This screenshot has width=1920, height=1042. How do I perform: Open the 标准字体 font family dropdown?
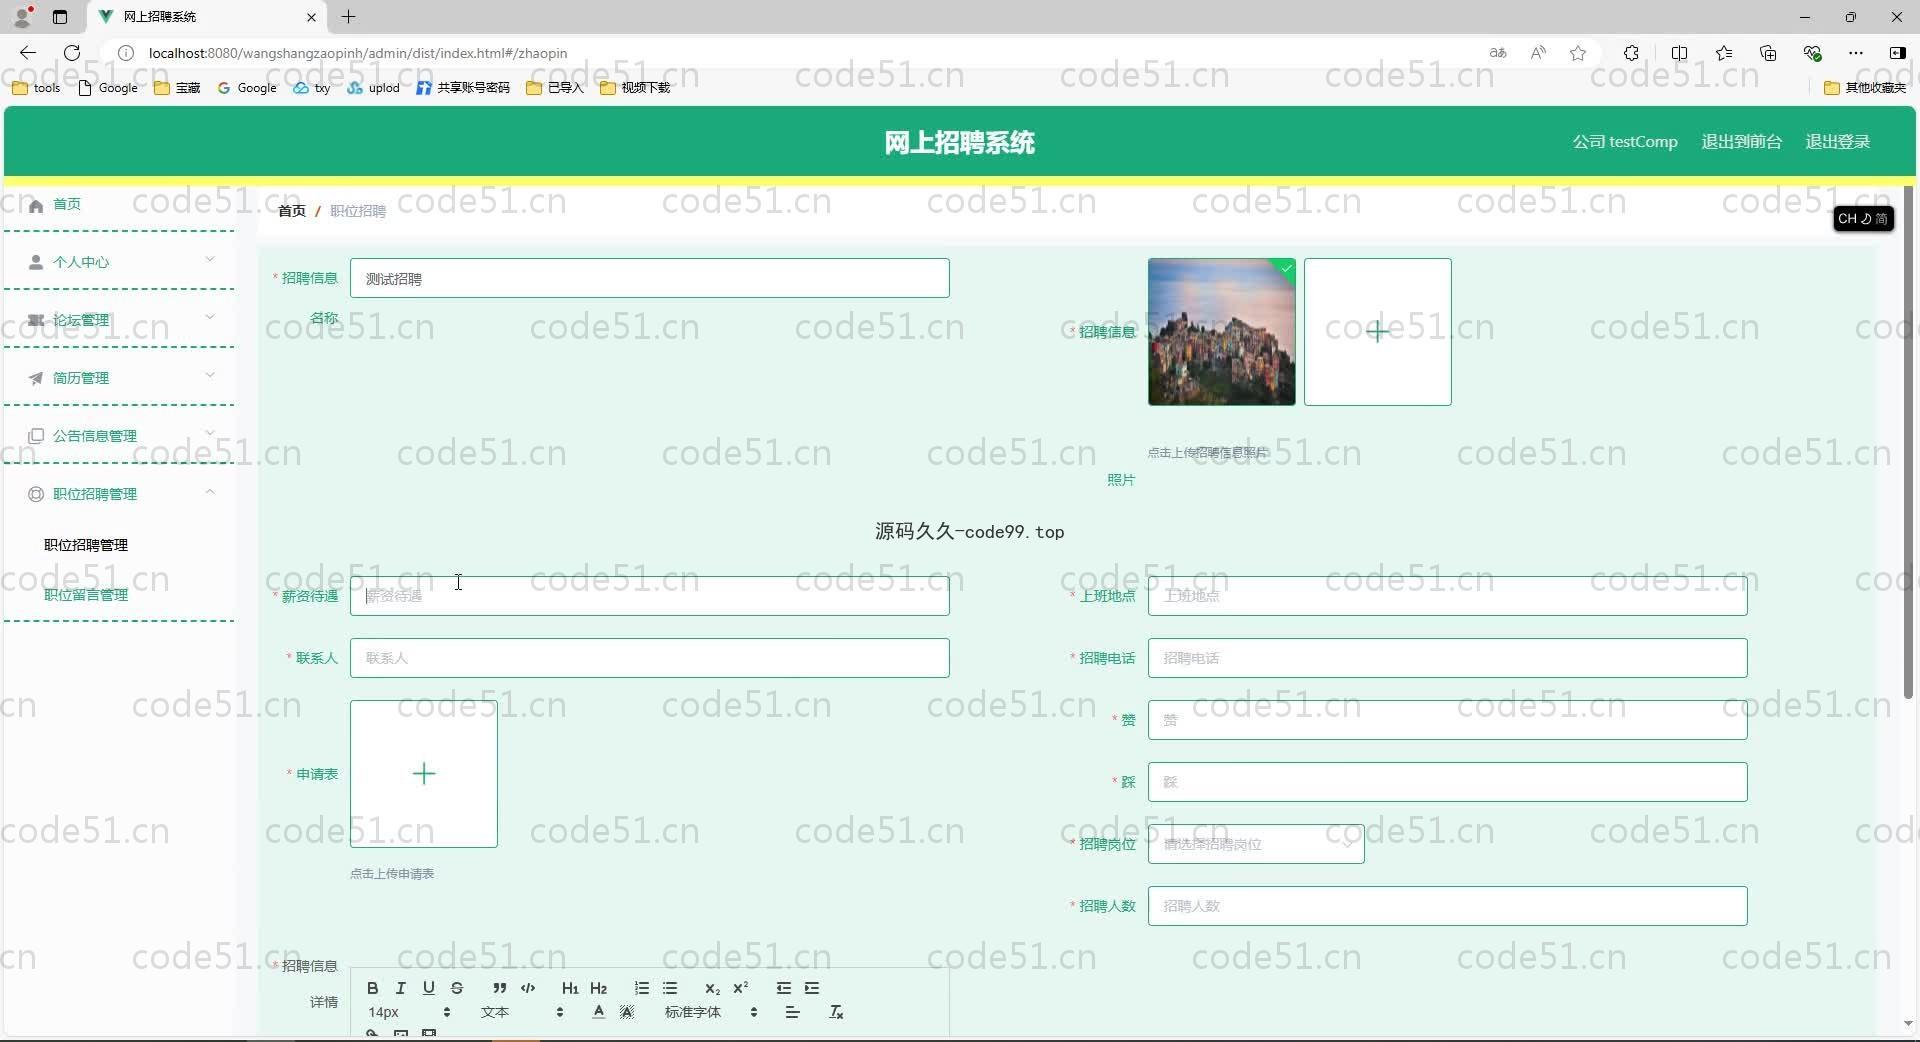coord(711,1012)
